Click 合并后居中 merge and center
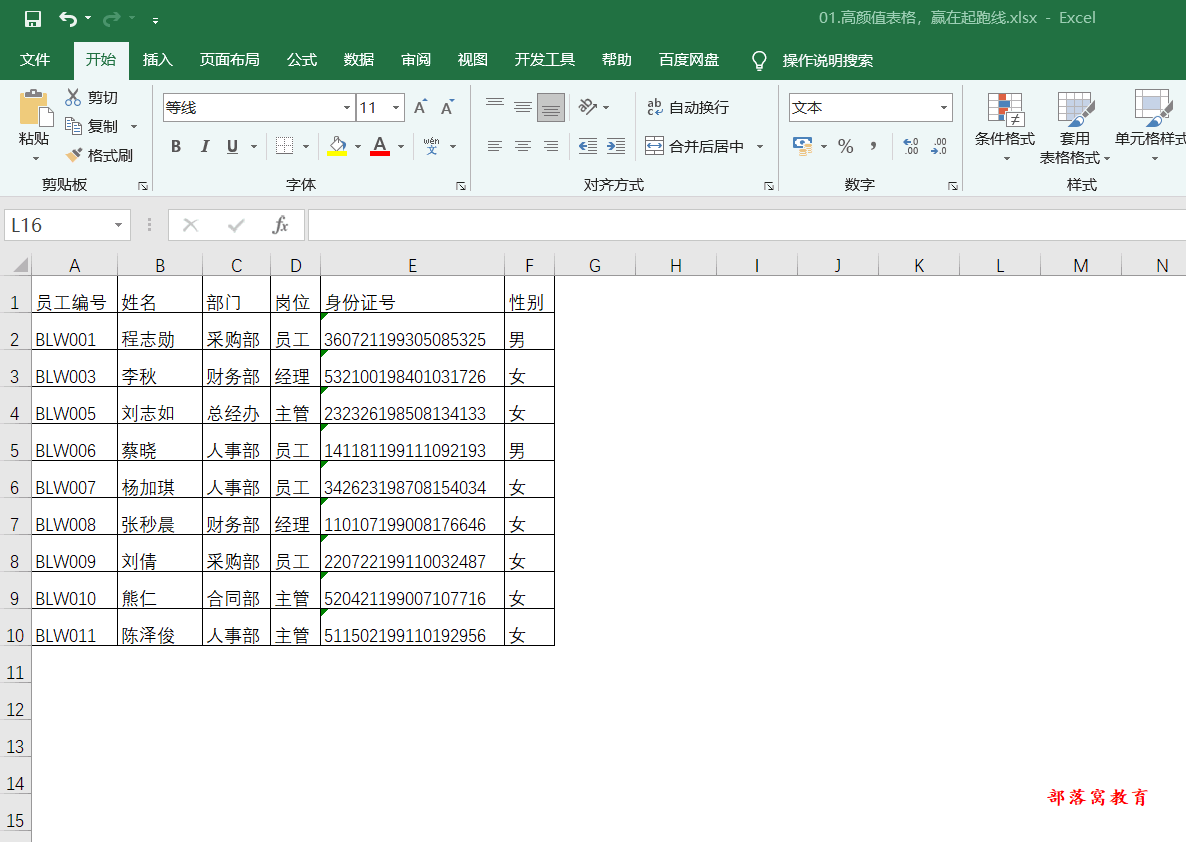 tap(696, 146)
